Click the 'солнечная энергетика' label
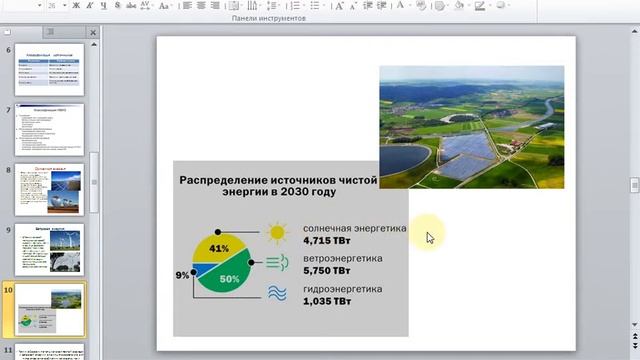The width and height of the screenshot is (640, 360). pyautogui.click(x=355, y=228)
